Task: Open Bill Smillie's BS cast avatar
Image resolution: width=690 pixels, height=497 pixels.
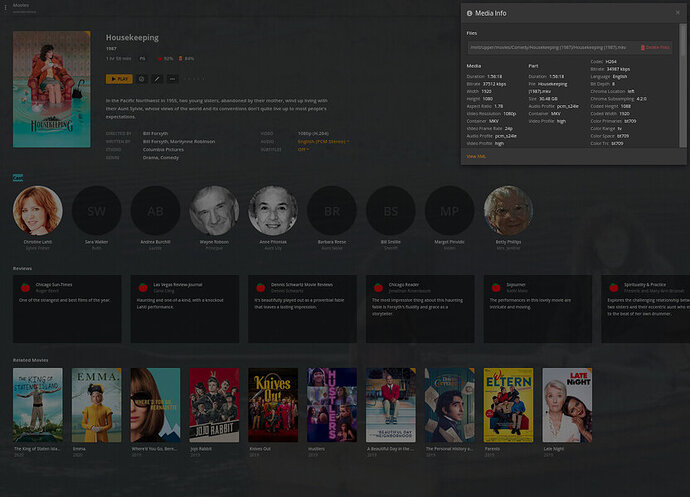Action: (x=391, y=210)
